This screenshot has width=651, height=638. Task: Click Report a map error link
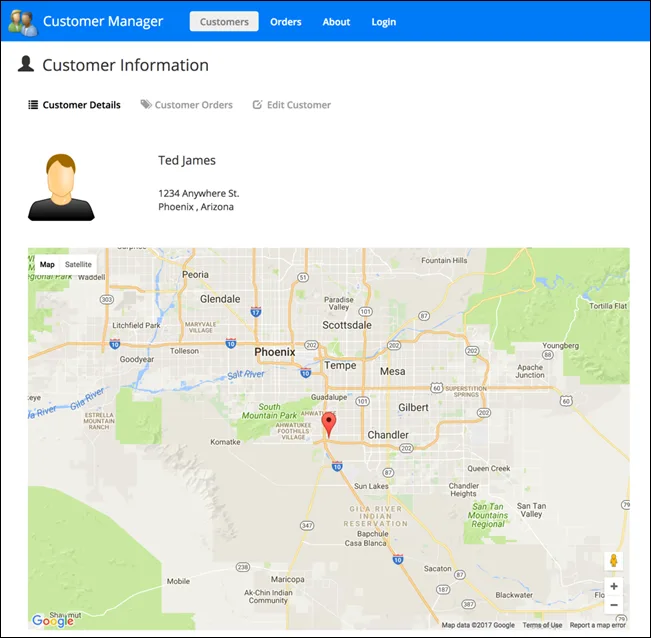[x=597, y=625]
